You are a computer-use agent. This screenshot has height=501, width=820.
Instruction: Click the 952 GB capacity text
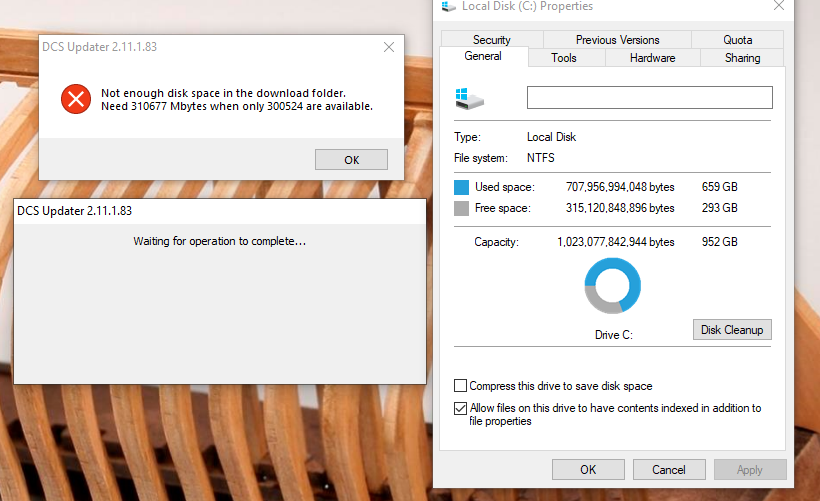coord(720,242)
